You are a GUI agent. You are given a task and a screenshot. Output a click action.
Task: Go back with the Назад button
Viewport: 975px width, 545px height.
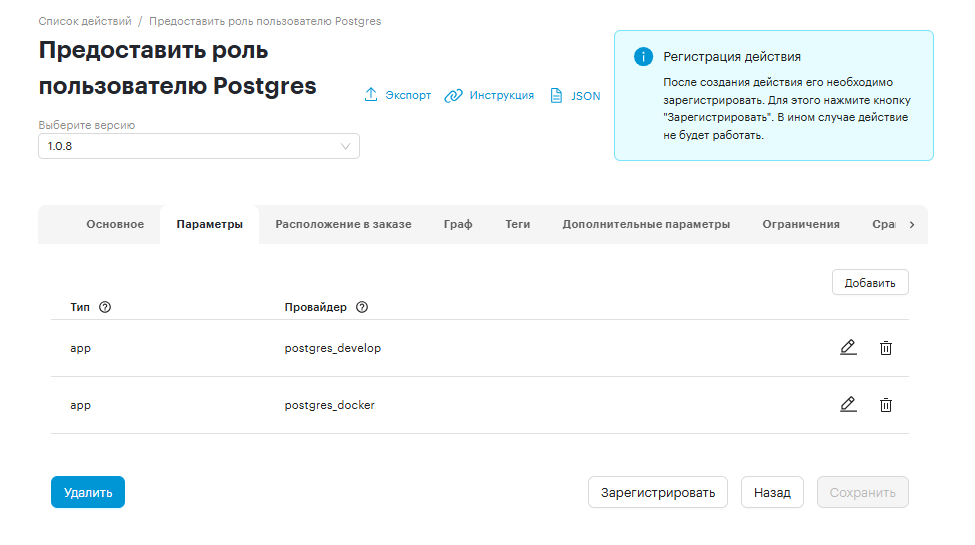tap(772, 492)
